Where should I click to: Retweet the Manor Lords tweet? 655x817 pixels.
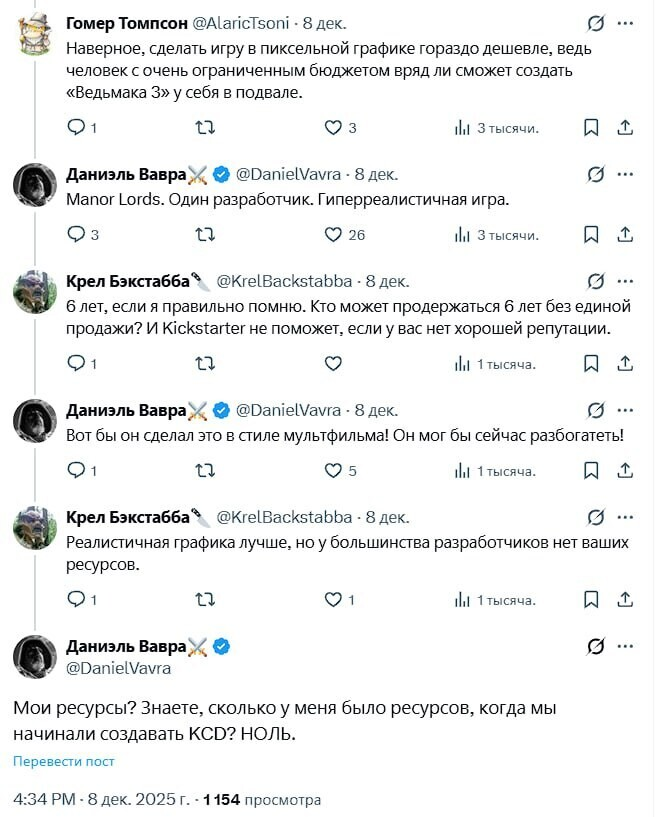point(205,235)
